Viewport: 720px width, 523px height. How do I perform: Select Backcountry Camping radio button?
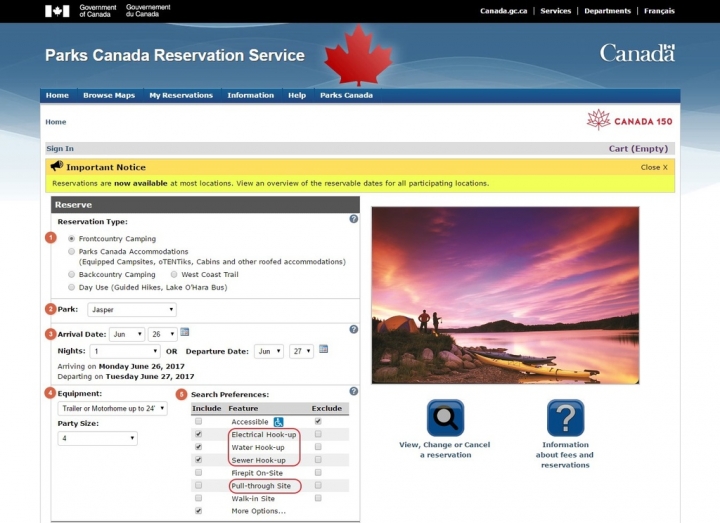coord(71,275)
